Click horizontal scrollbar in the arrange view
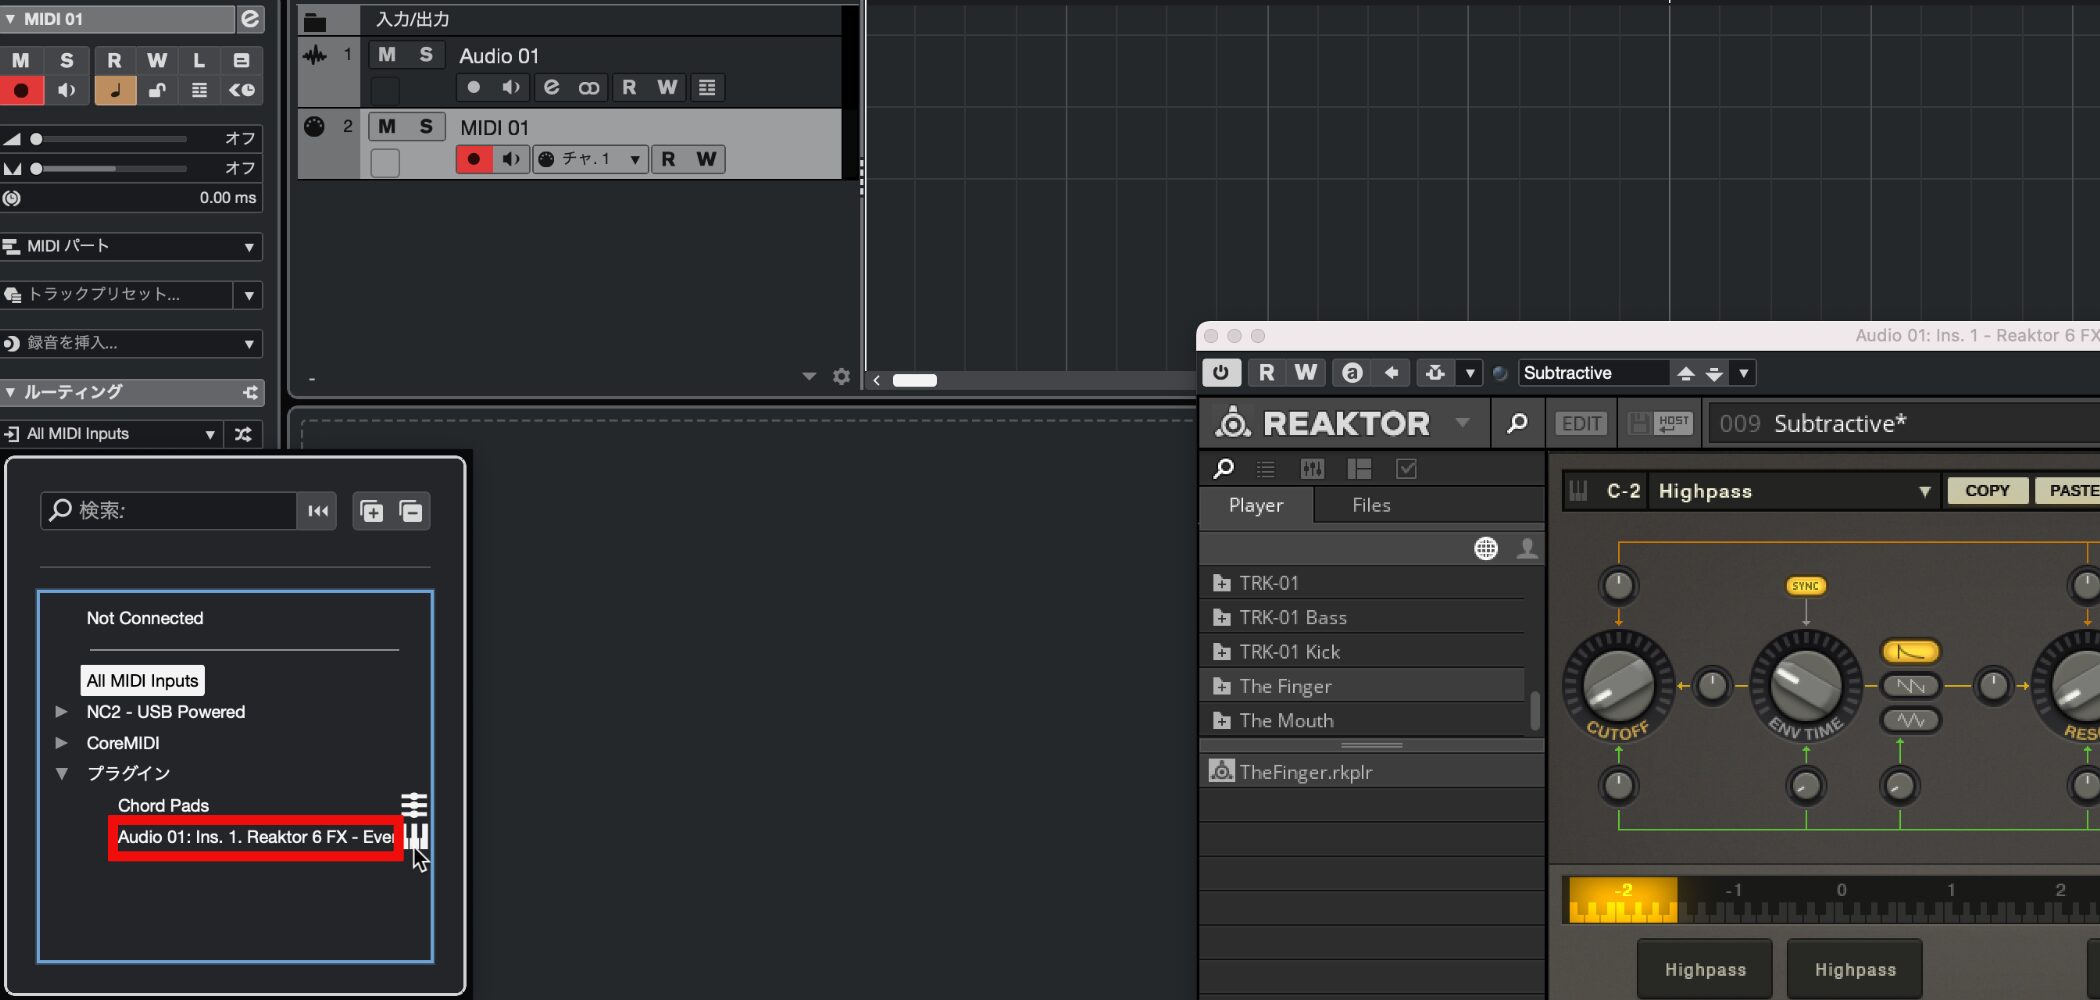 click(x=914, y=380)
